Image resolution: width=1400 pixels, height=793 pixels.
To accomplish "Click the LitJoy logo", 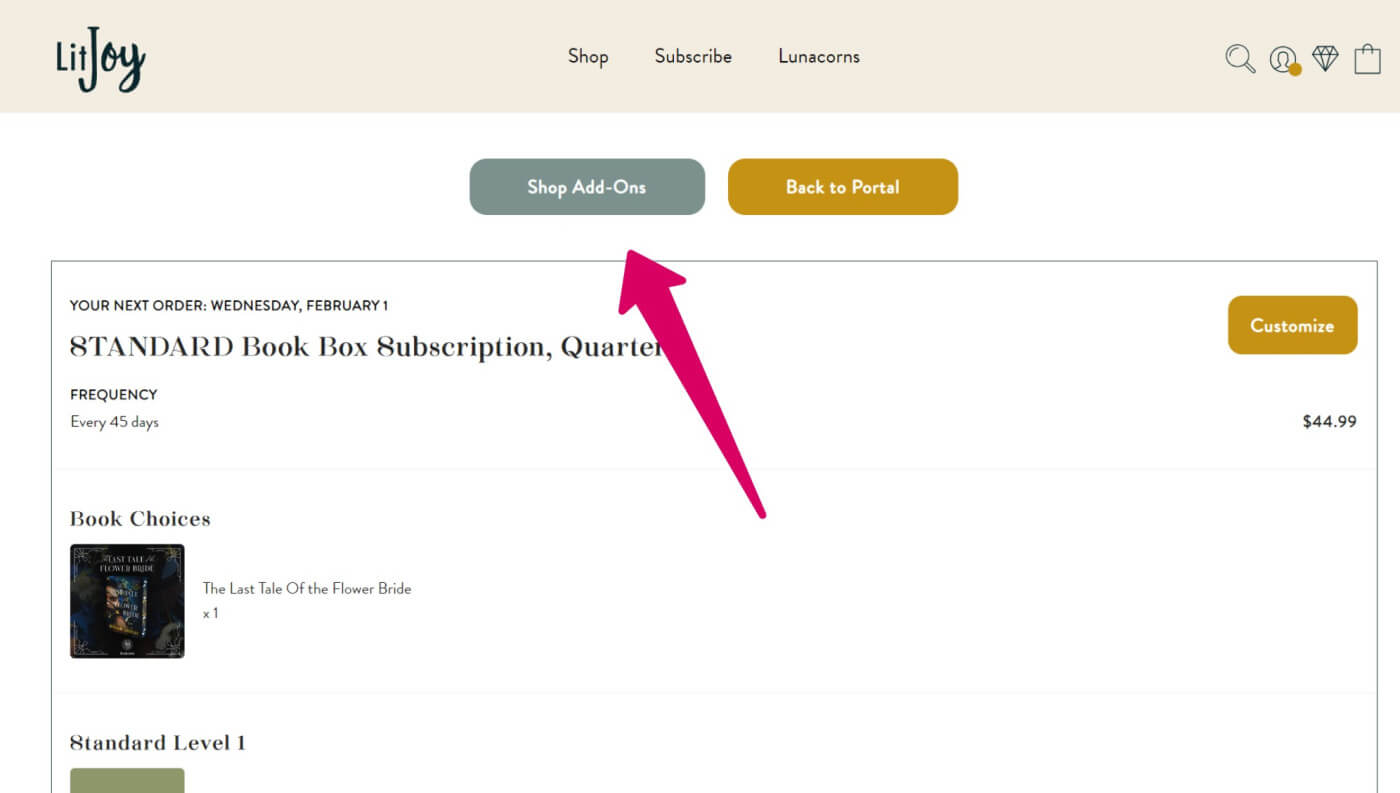I will (101, 59).
